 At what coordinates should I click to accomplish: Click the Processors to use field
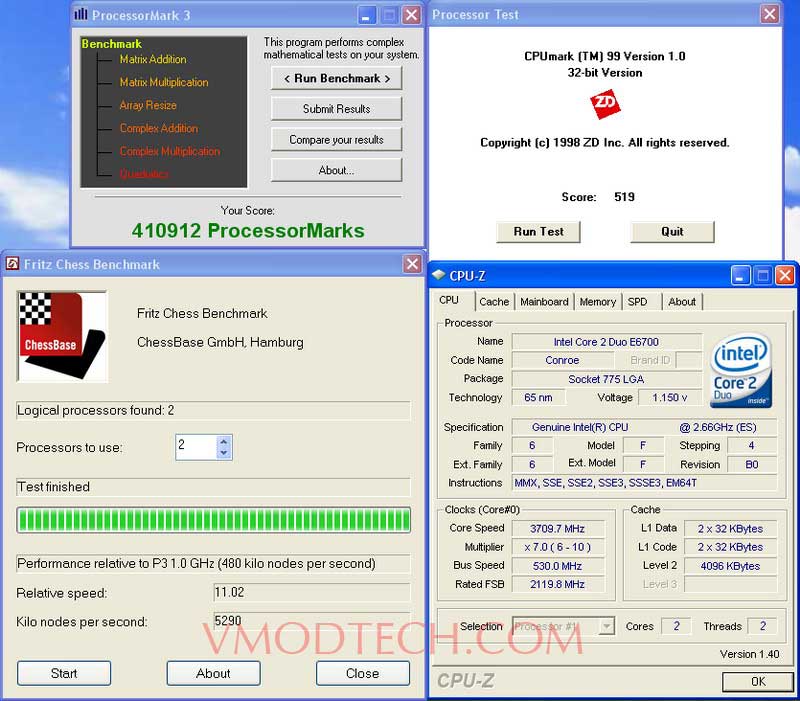[x=196, y=447]
